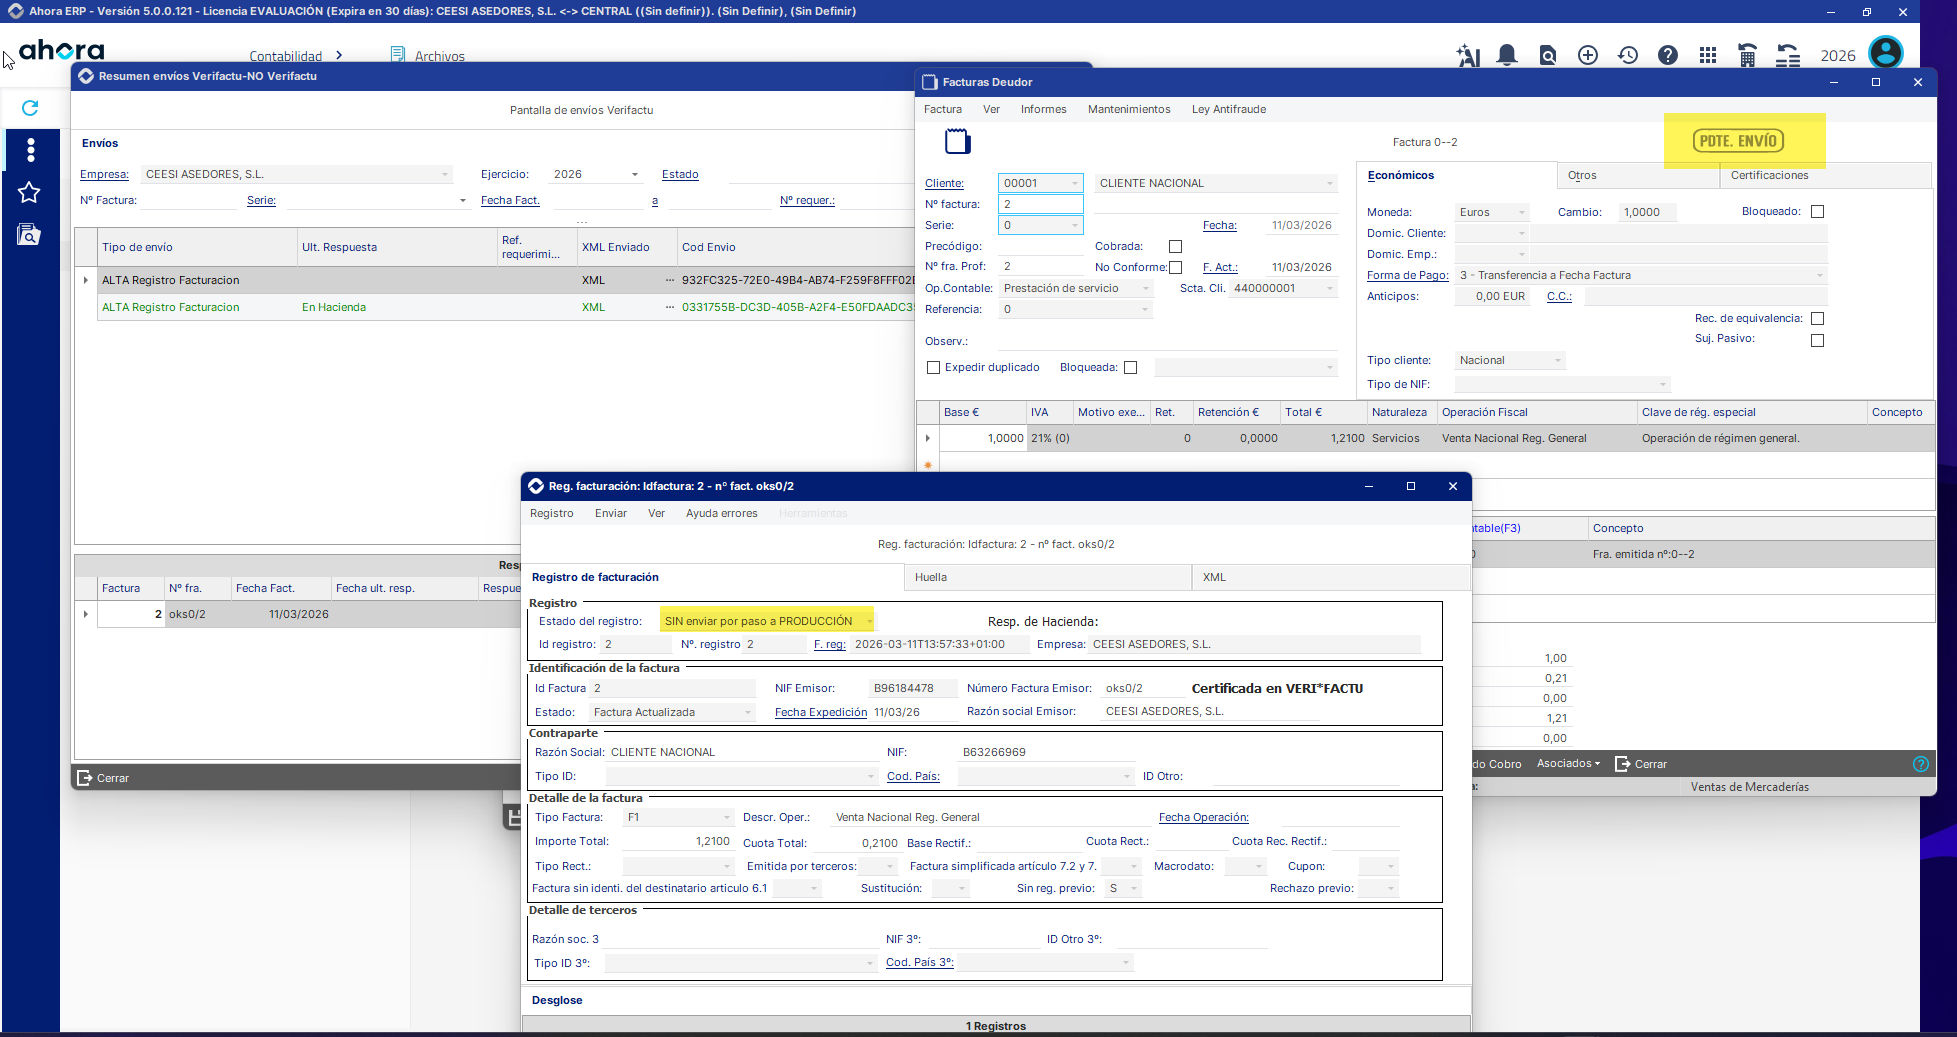Viewport: 1957px width, 1037px height.
Task: Click the Estado link in Resumen envíos
Action: coord(680,174)
